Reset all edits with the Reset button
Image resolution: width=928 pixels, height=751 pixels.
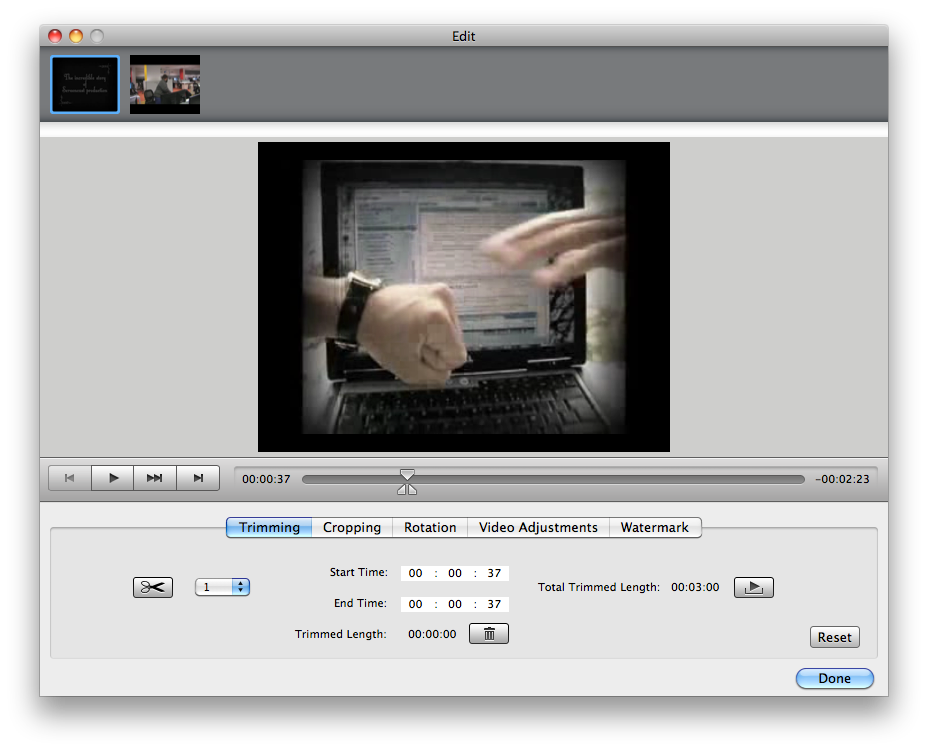tap(834, 637)
